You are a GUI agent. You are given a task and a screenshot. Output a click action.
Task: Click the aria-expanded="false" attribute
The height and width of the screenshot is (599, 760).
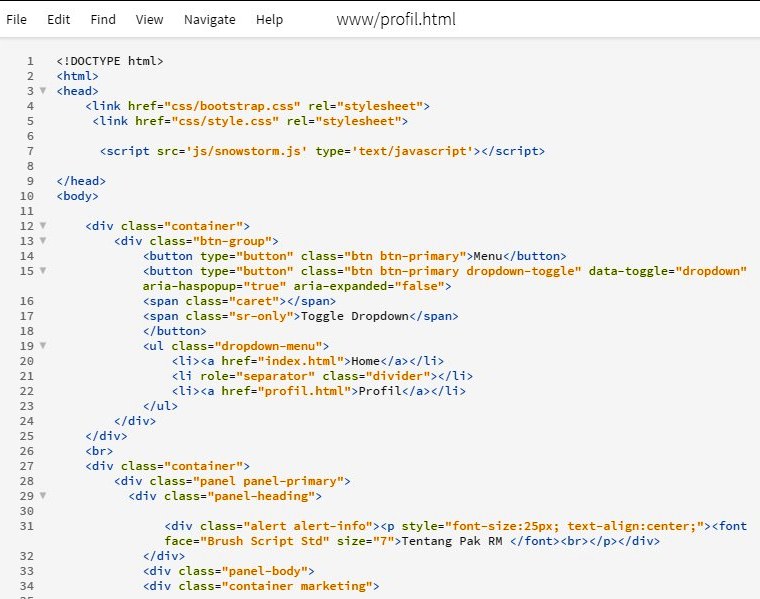pos(369,286)
